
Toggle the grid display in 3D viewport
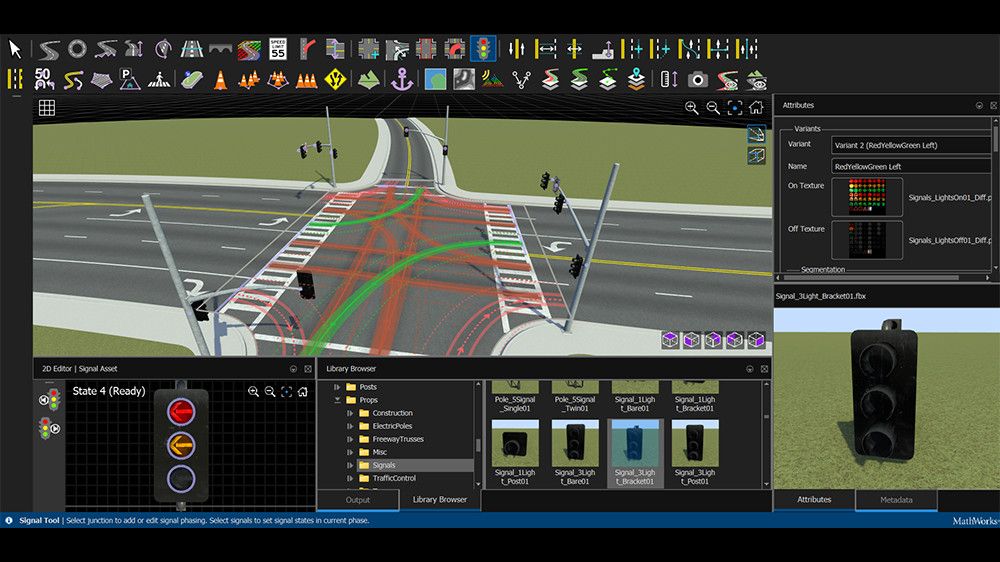[x=47, y=108]
